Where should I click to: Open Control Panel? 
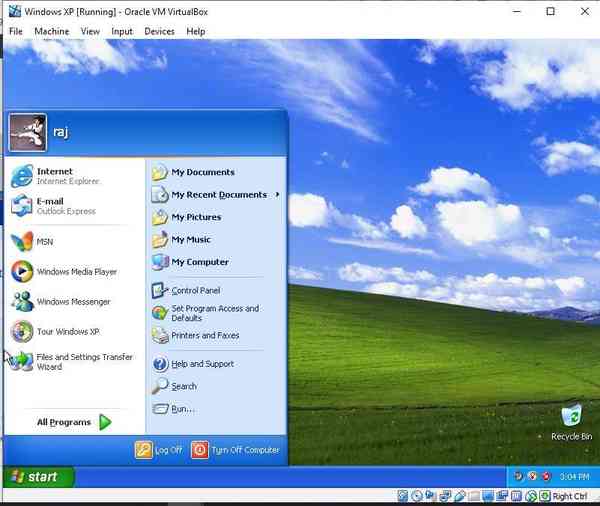195,291
